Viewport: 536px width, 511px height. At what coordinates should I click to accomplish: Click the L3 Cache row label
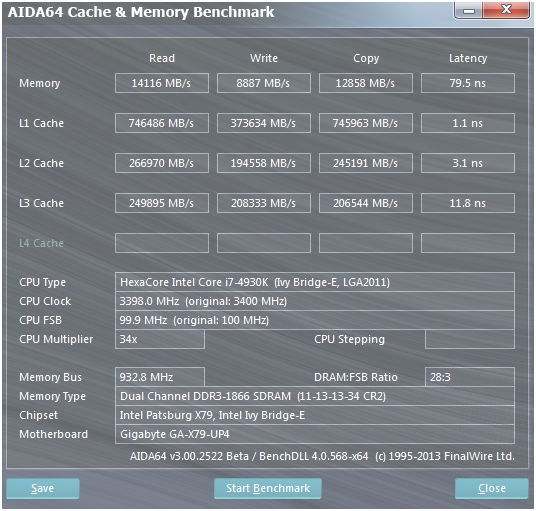pyautogui.click(x=41, y=203)
